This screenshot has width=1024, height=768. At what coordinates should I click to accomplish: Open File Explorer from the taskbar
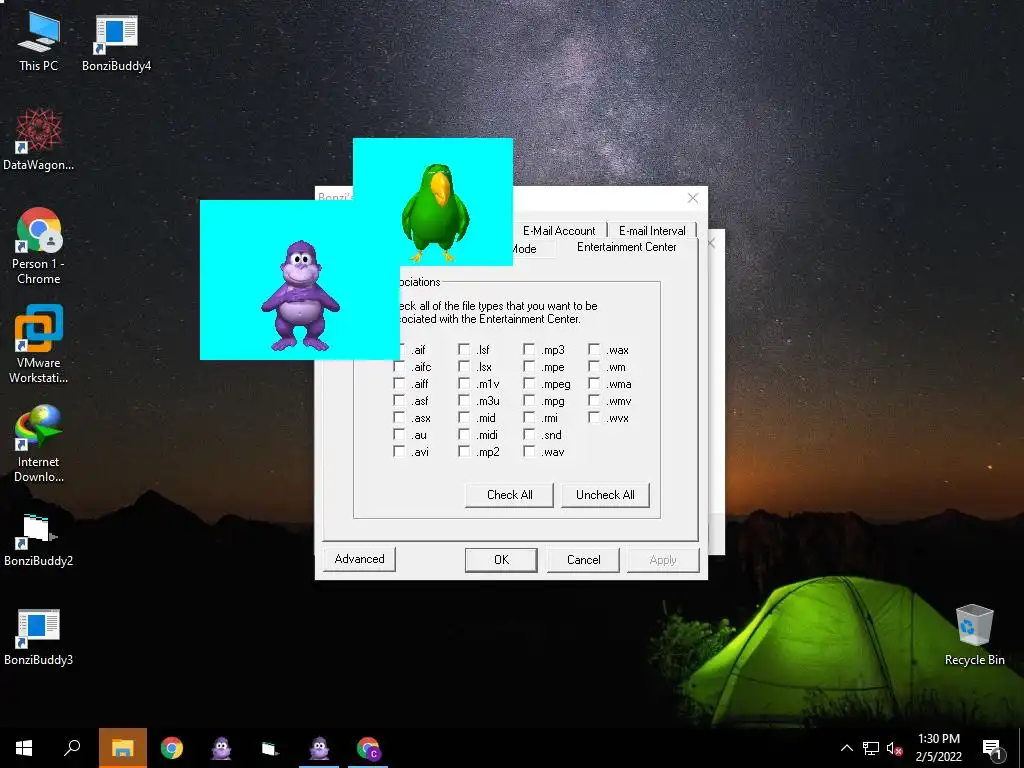point(122,748)
